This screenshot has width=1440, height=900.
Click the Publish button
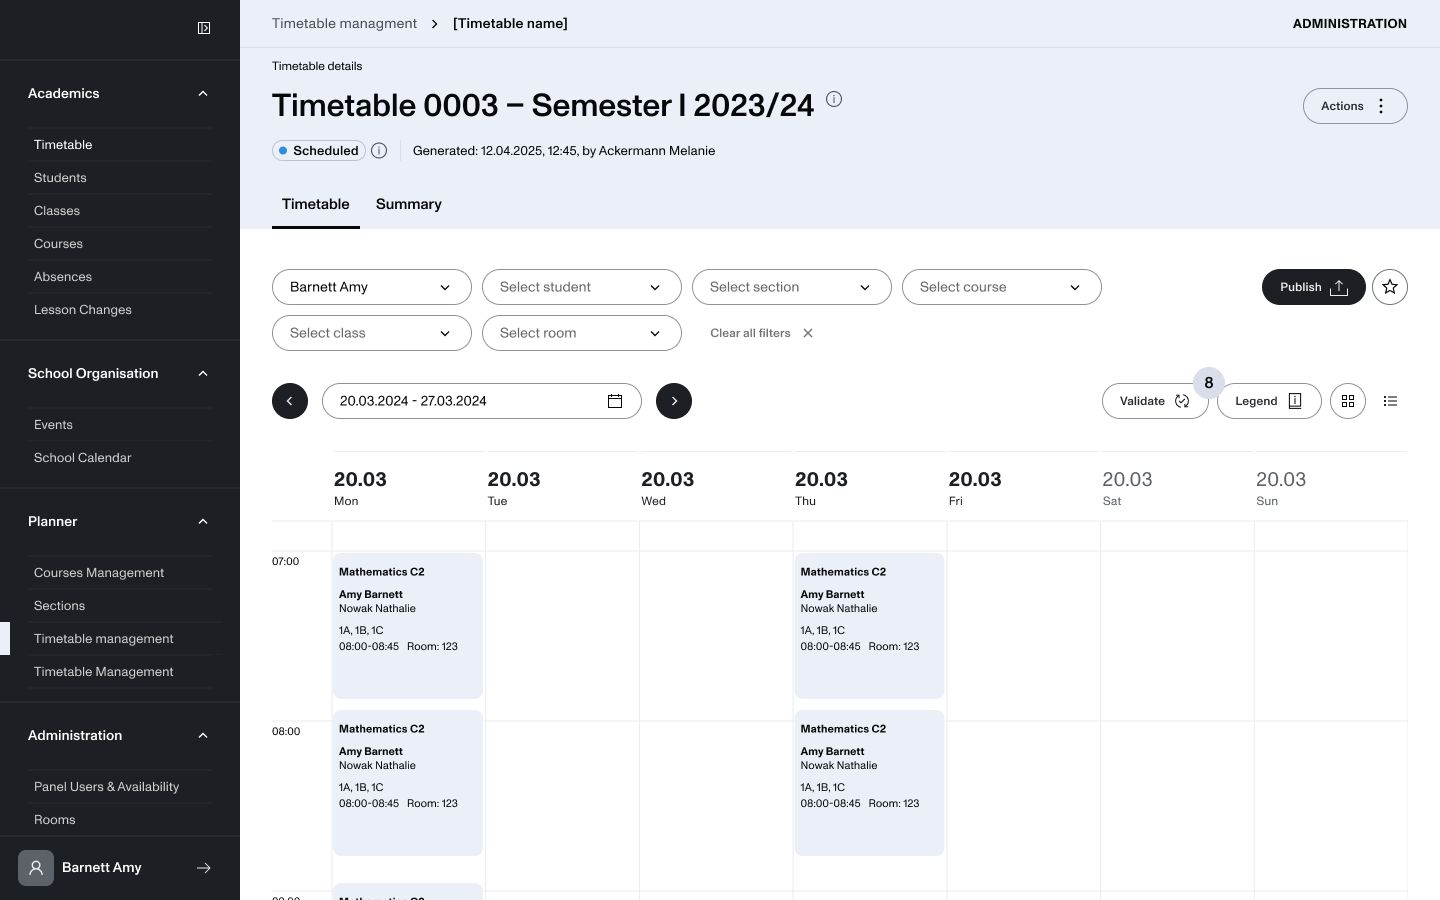pos(1314,287)
